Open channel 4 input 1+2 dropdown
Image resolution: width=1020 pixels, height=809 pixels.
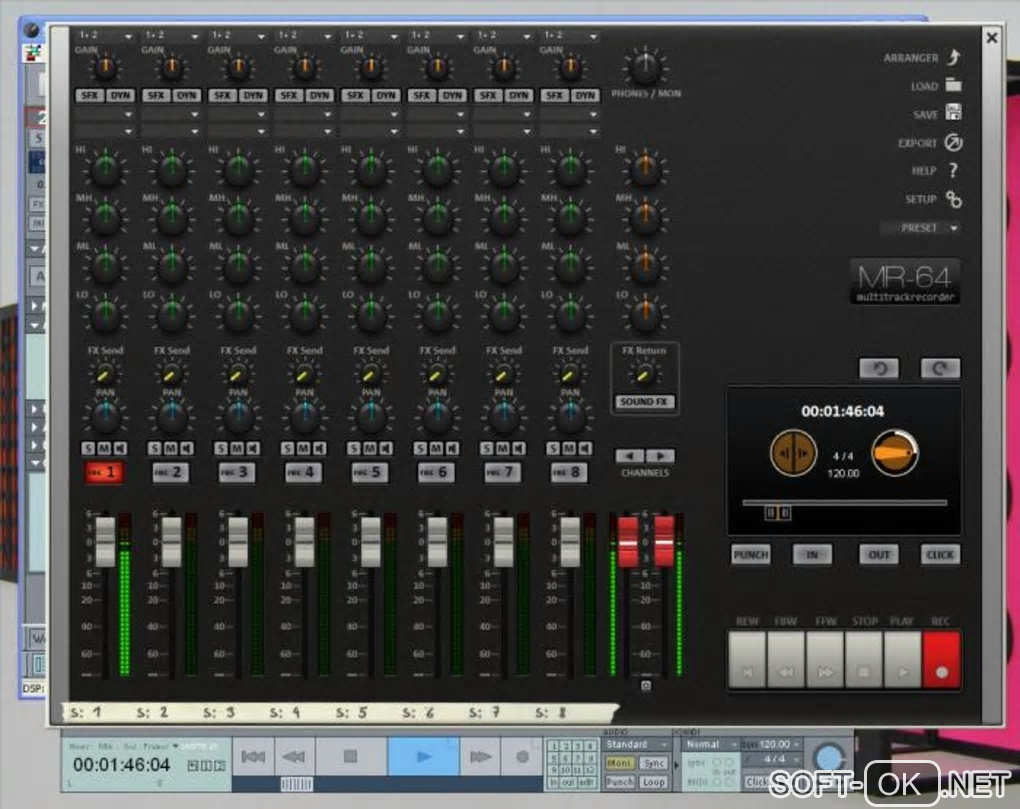point(304,36)
